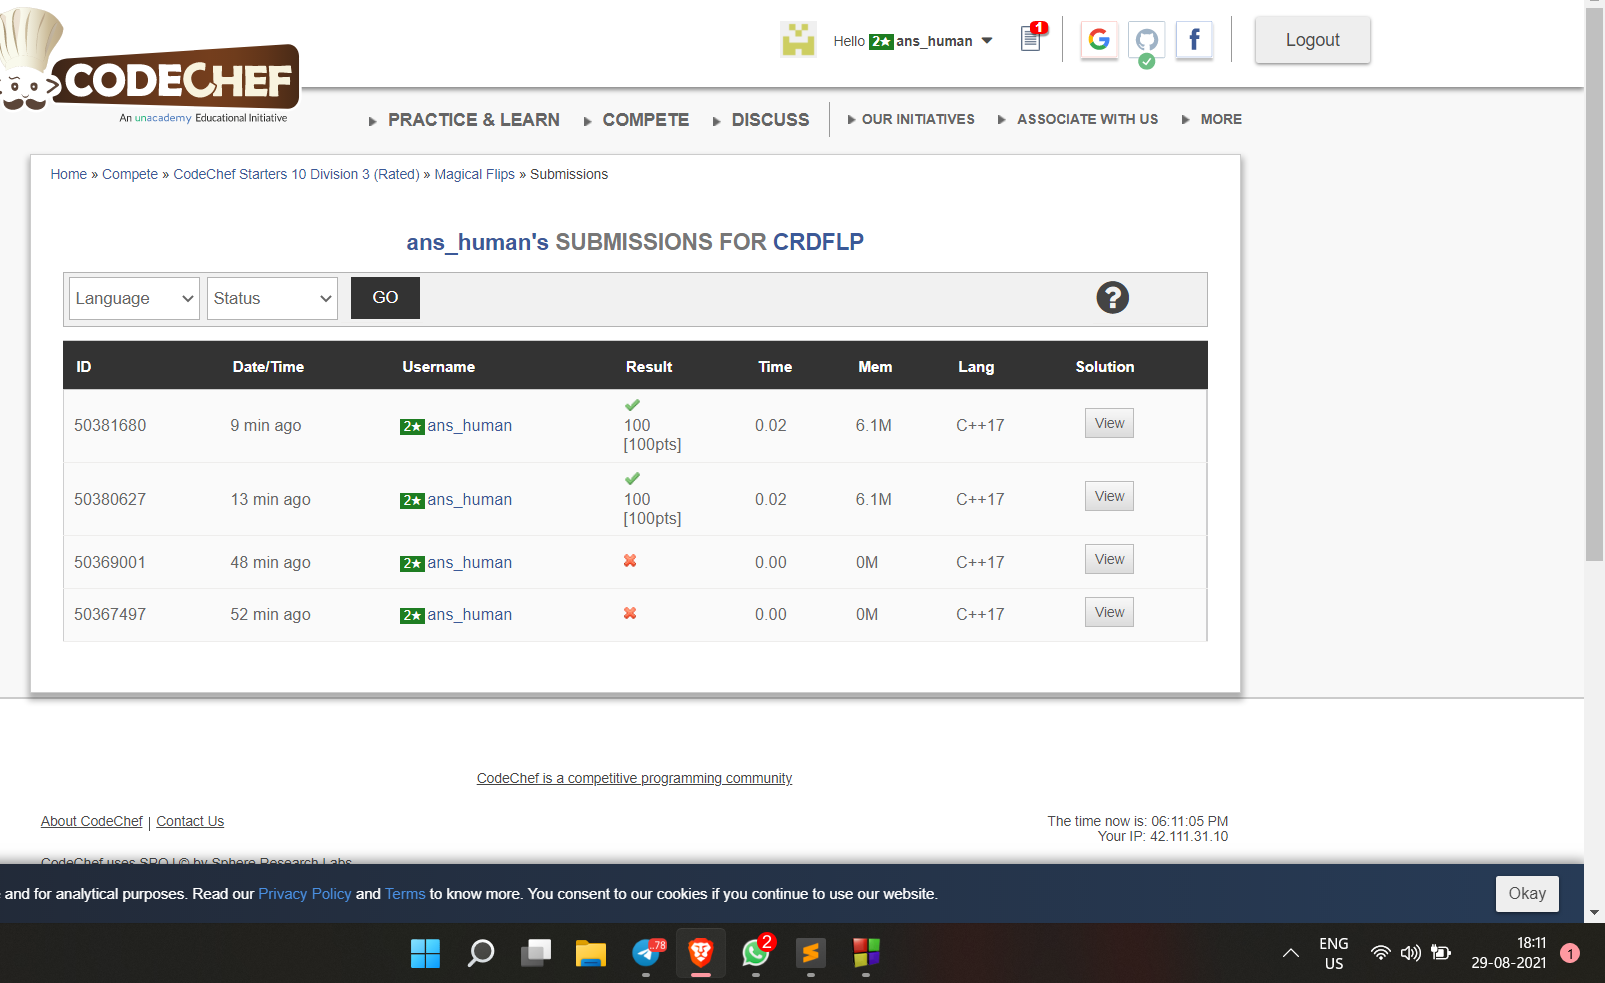Open ENG US language switcher in tray
This screenshot has height=983, width=1605.
pyautogui.click(x=1334, y=953)
